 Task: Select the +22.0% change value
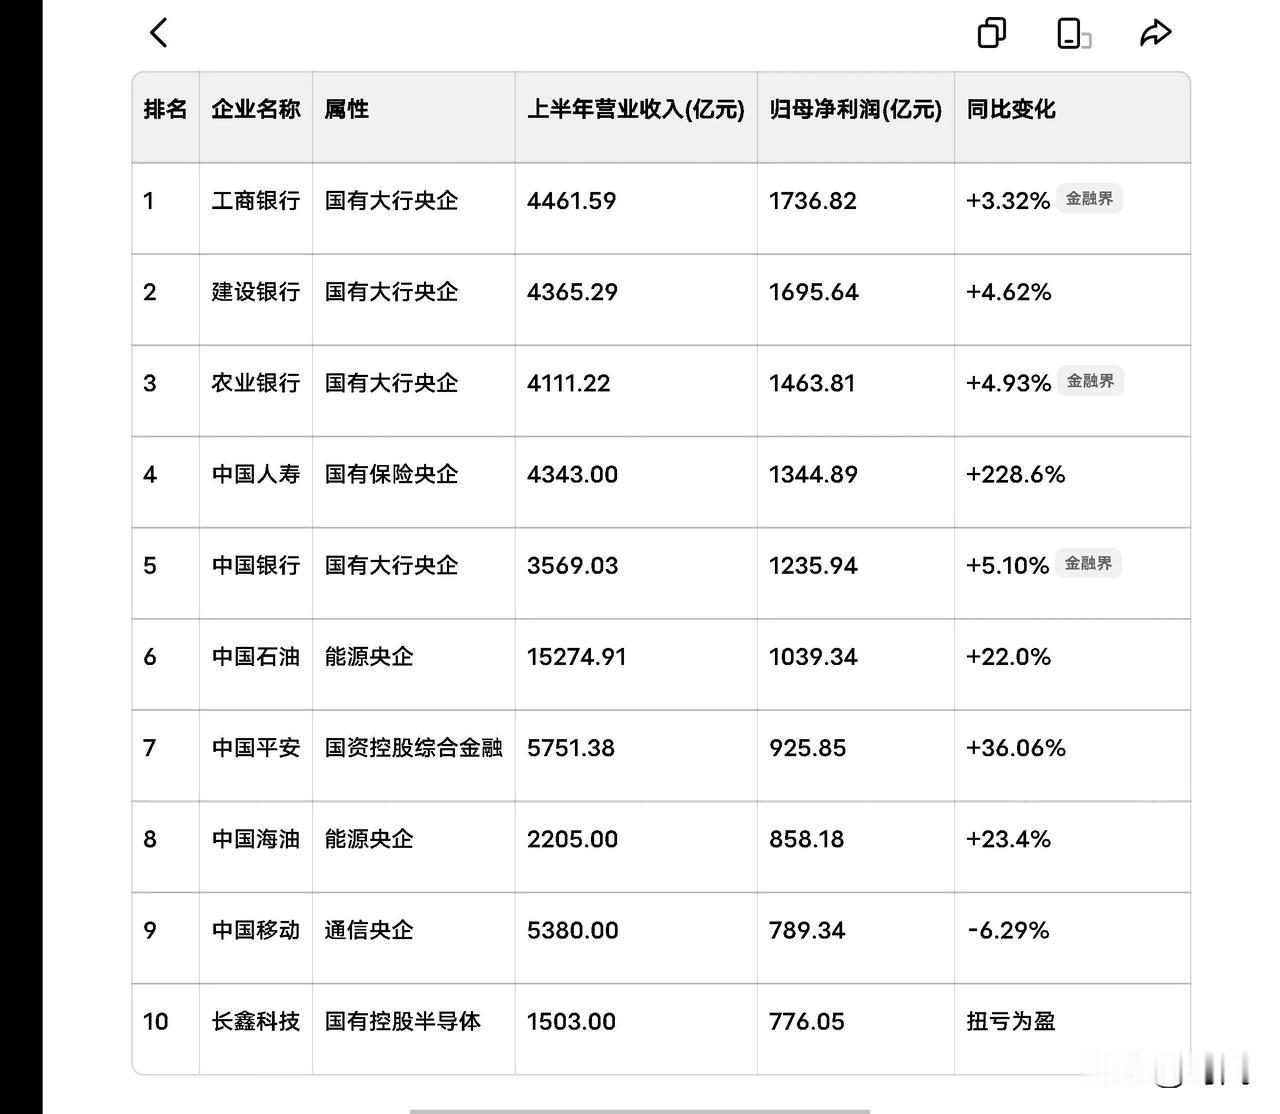pyautogui.click(x=1009, y=657)
